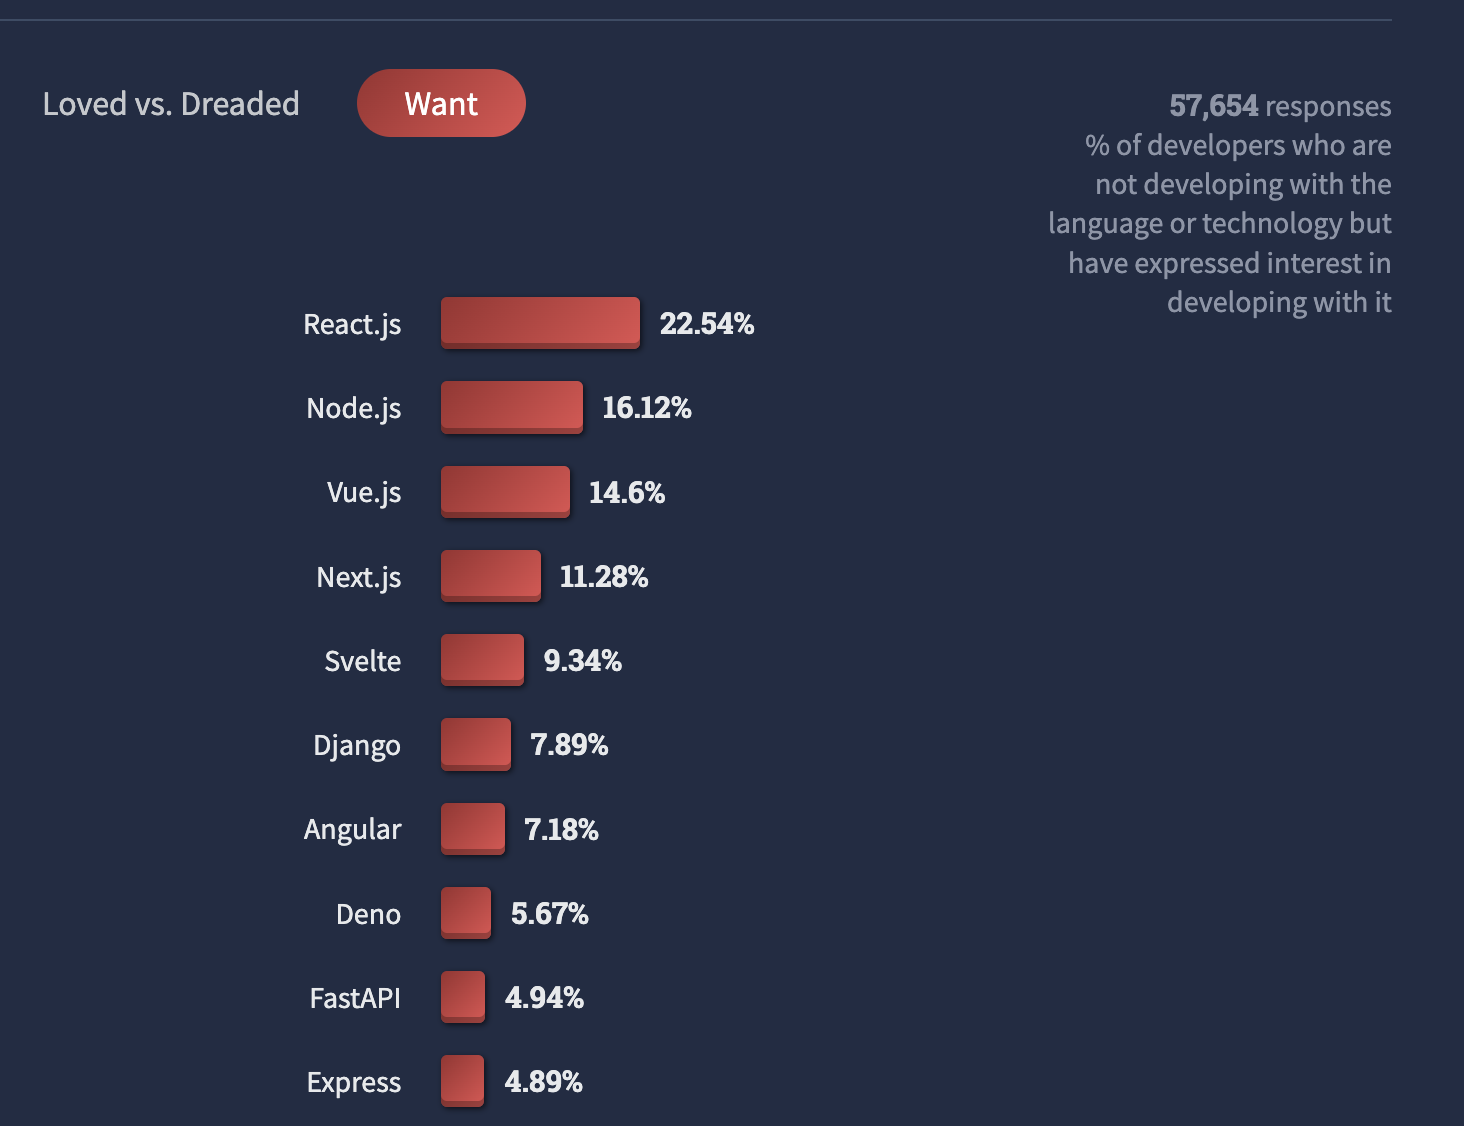Click the Django bar

[475, 744]
